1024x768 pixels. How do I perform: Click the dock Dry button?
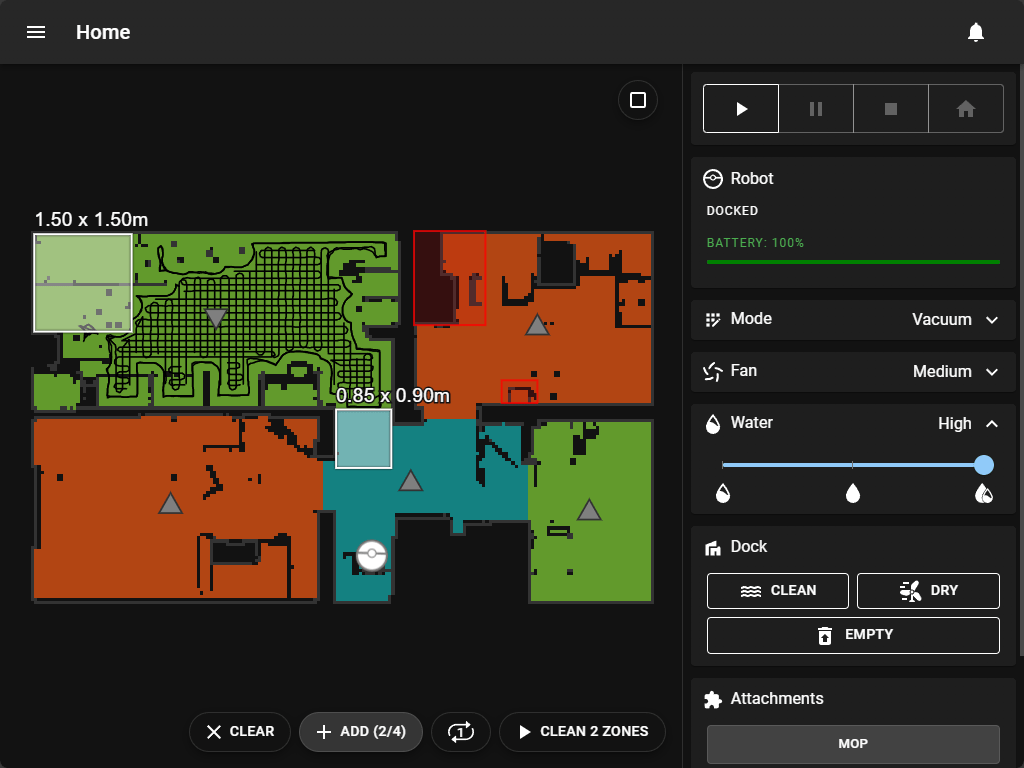(928, 590)
